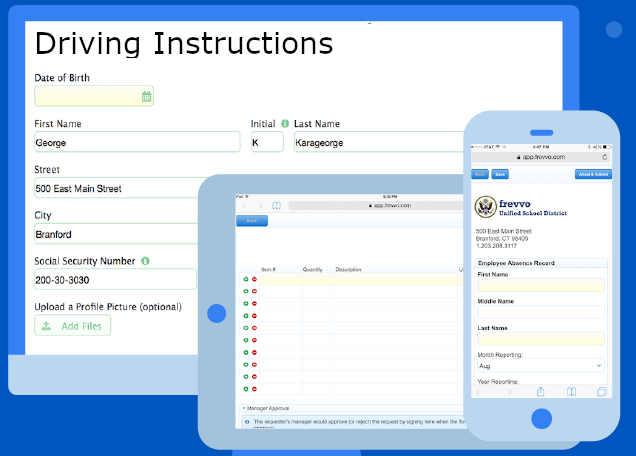This screenshot has width=636, height=456.
Task: Open the Date of Birth calendar picker
Action: pos(146,97)
